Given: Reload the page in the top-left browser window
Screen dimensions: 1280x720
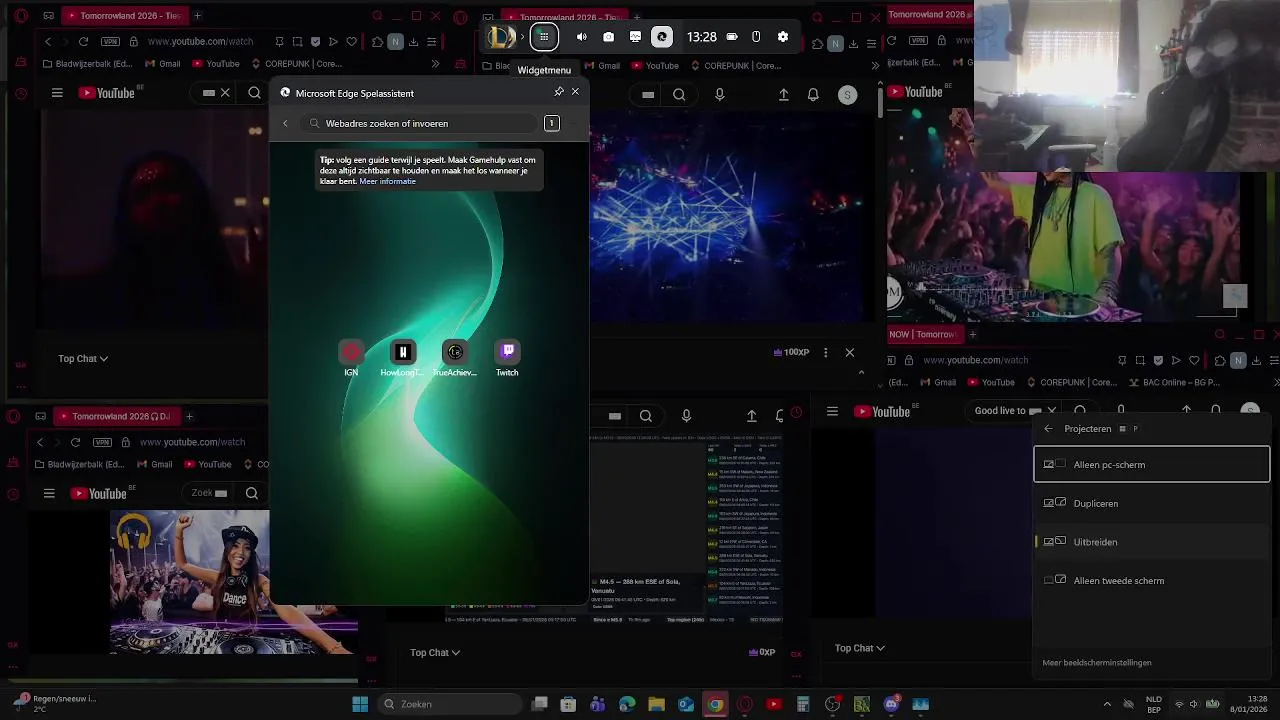Looking at the screenshot, I should [x=83, y=41].
